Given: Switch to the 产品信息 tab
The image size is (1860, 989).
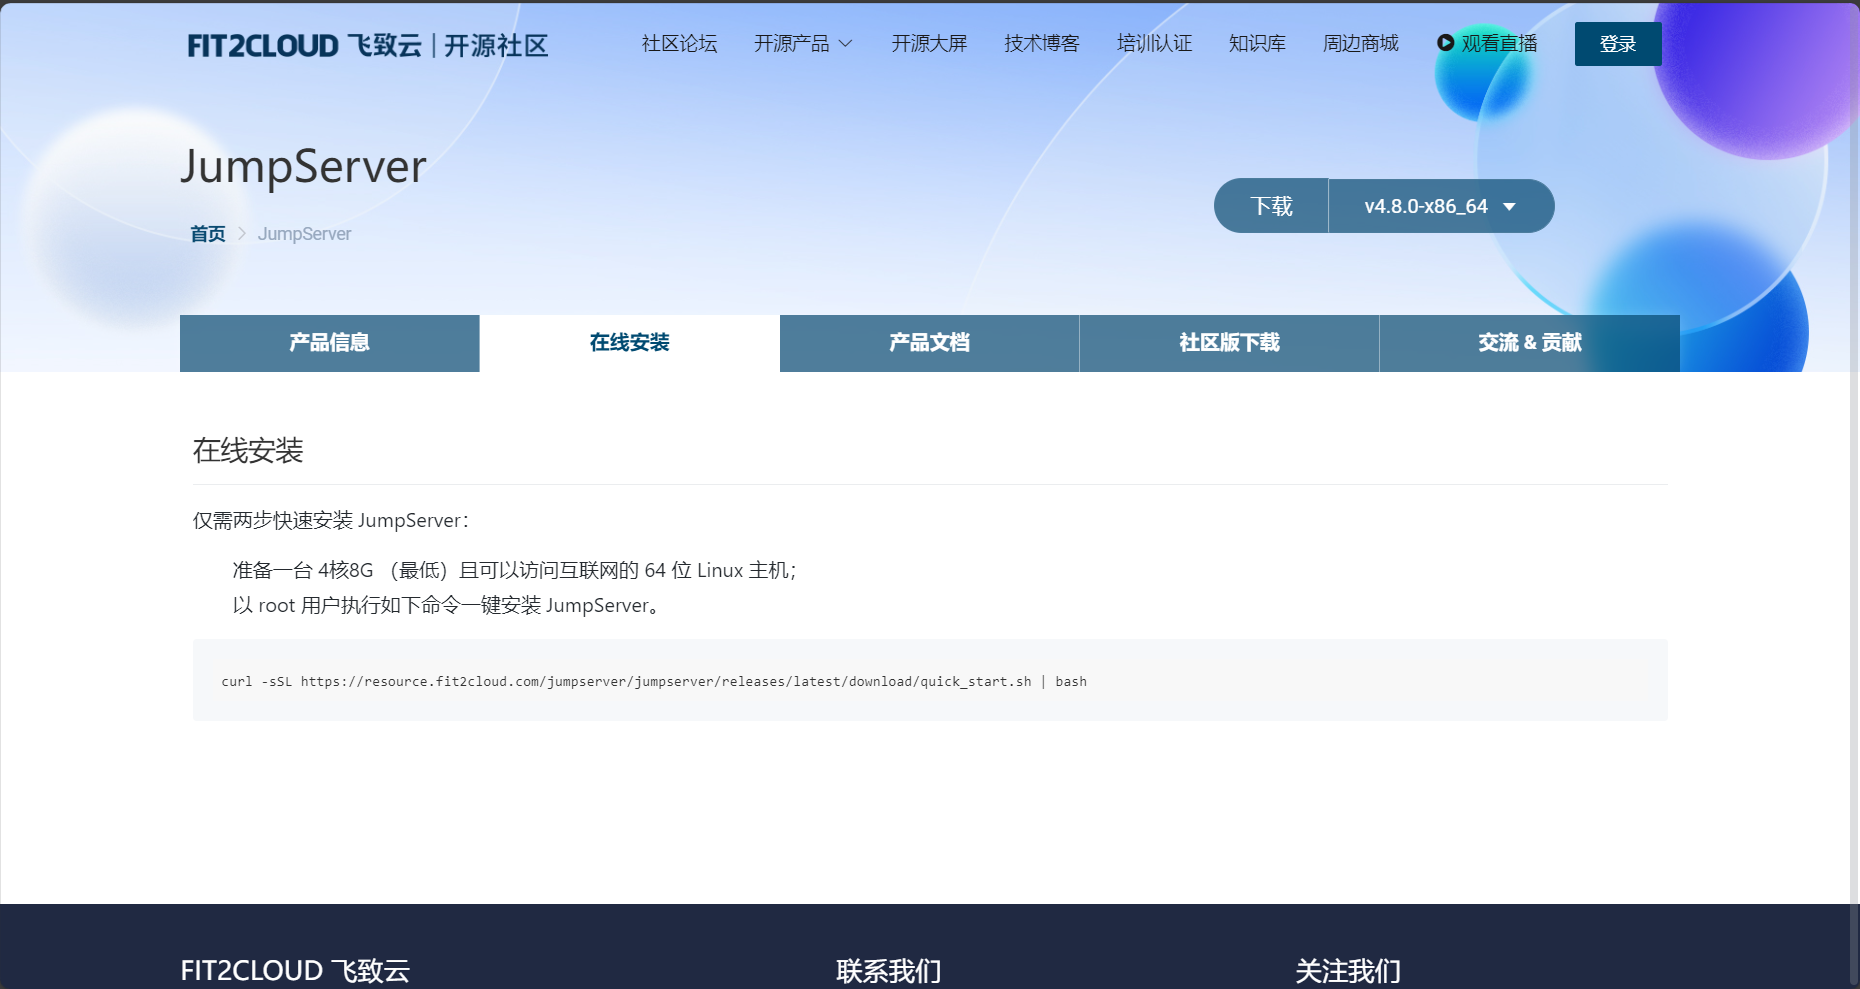Looking at the screenshot, I should click(x=328, y=343).
